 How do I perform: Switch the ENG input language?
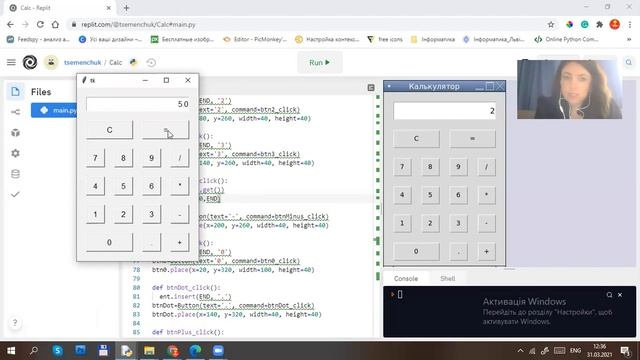click(x=576, y=351)
